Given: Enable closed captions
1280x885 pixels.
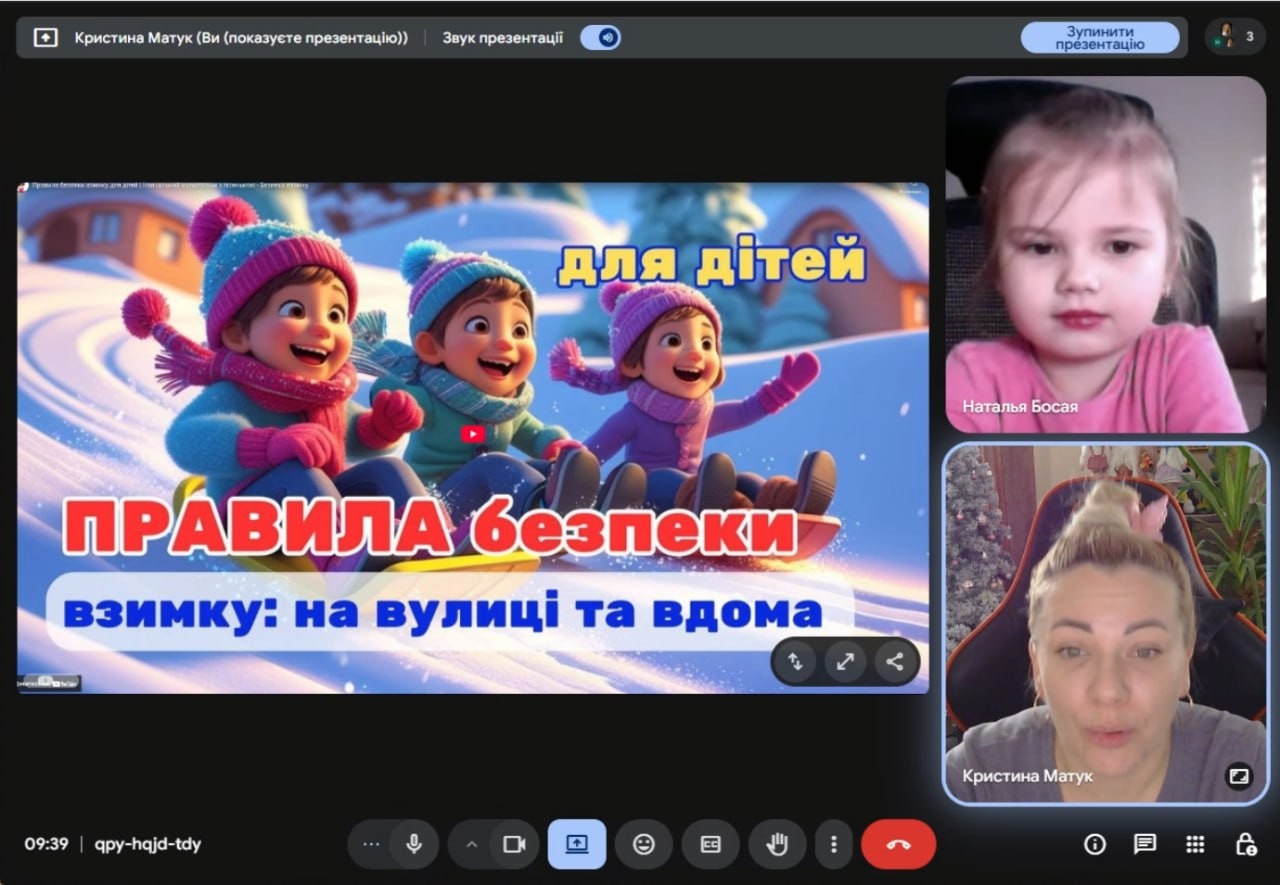Looking at the screenshot, I should point(711,844).
